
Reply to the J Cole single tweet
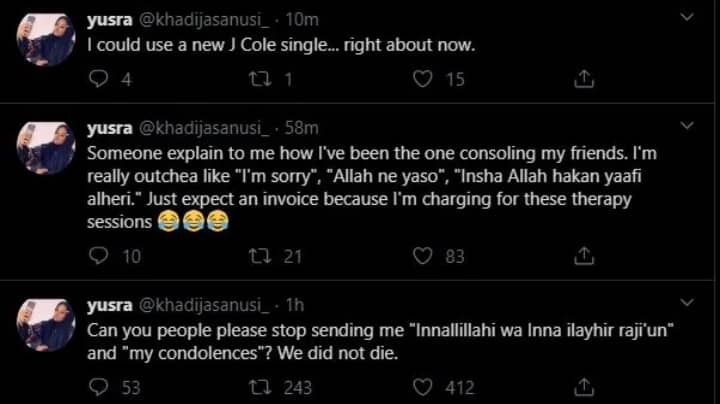[x=98, y=79]
